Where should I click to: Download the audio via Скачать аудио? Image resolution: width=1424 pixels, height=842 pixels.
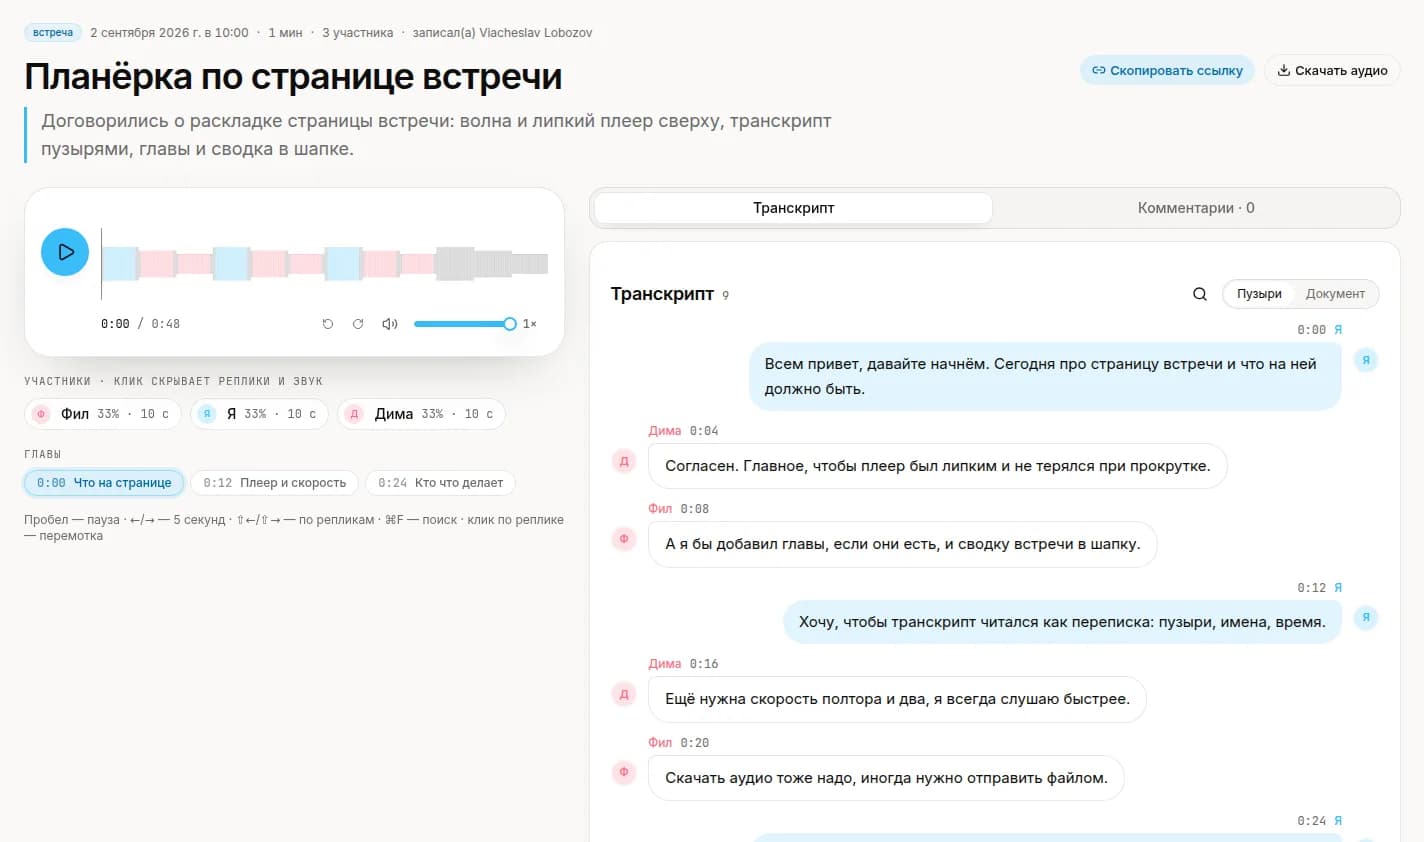[x=1332, y=70]
